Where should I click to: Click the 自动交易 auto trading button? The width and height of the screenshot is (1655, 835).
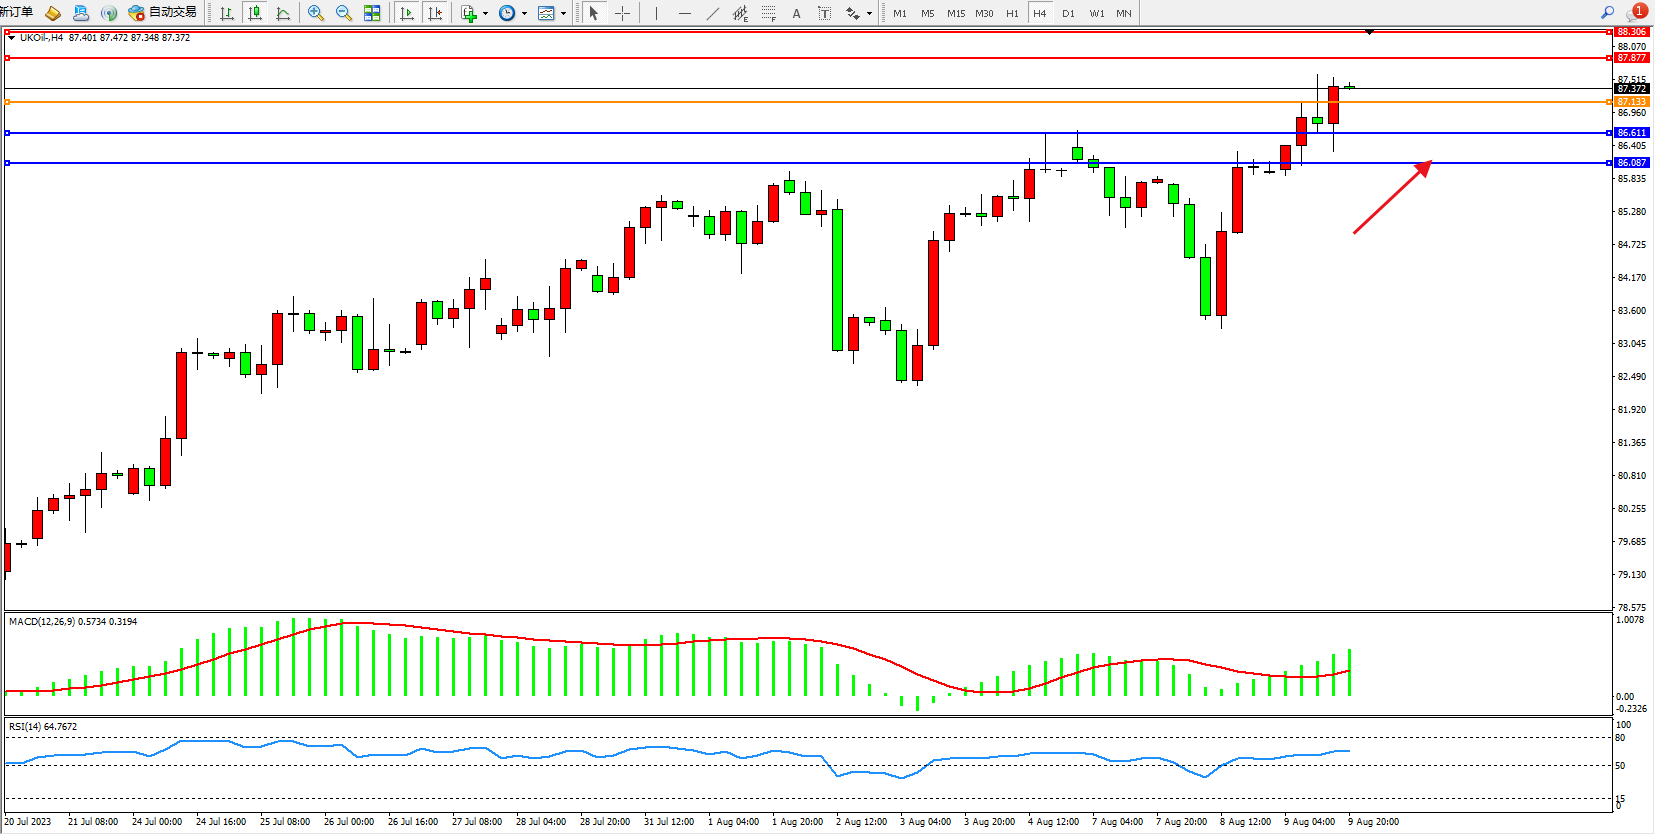[163, 13]
